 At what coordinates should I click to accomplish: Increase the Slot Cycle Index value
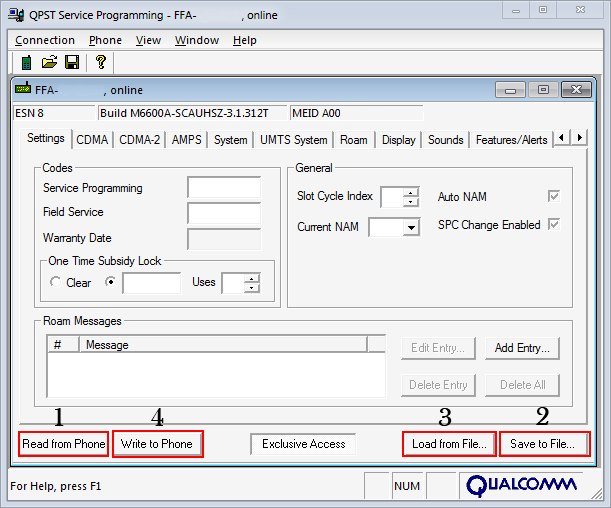(x=411, y=192)
